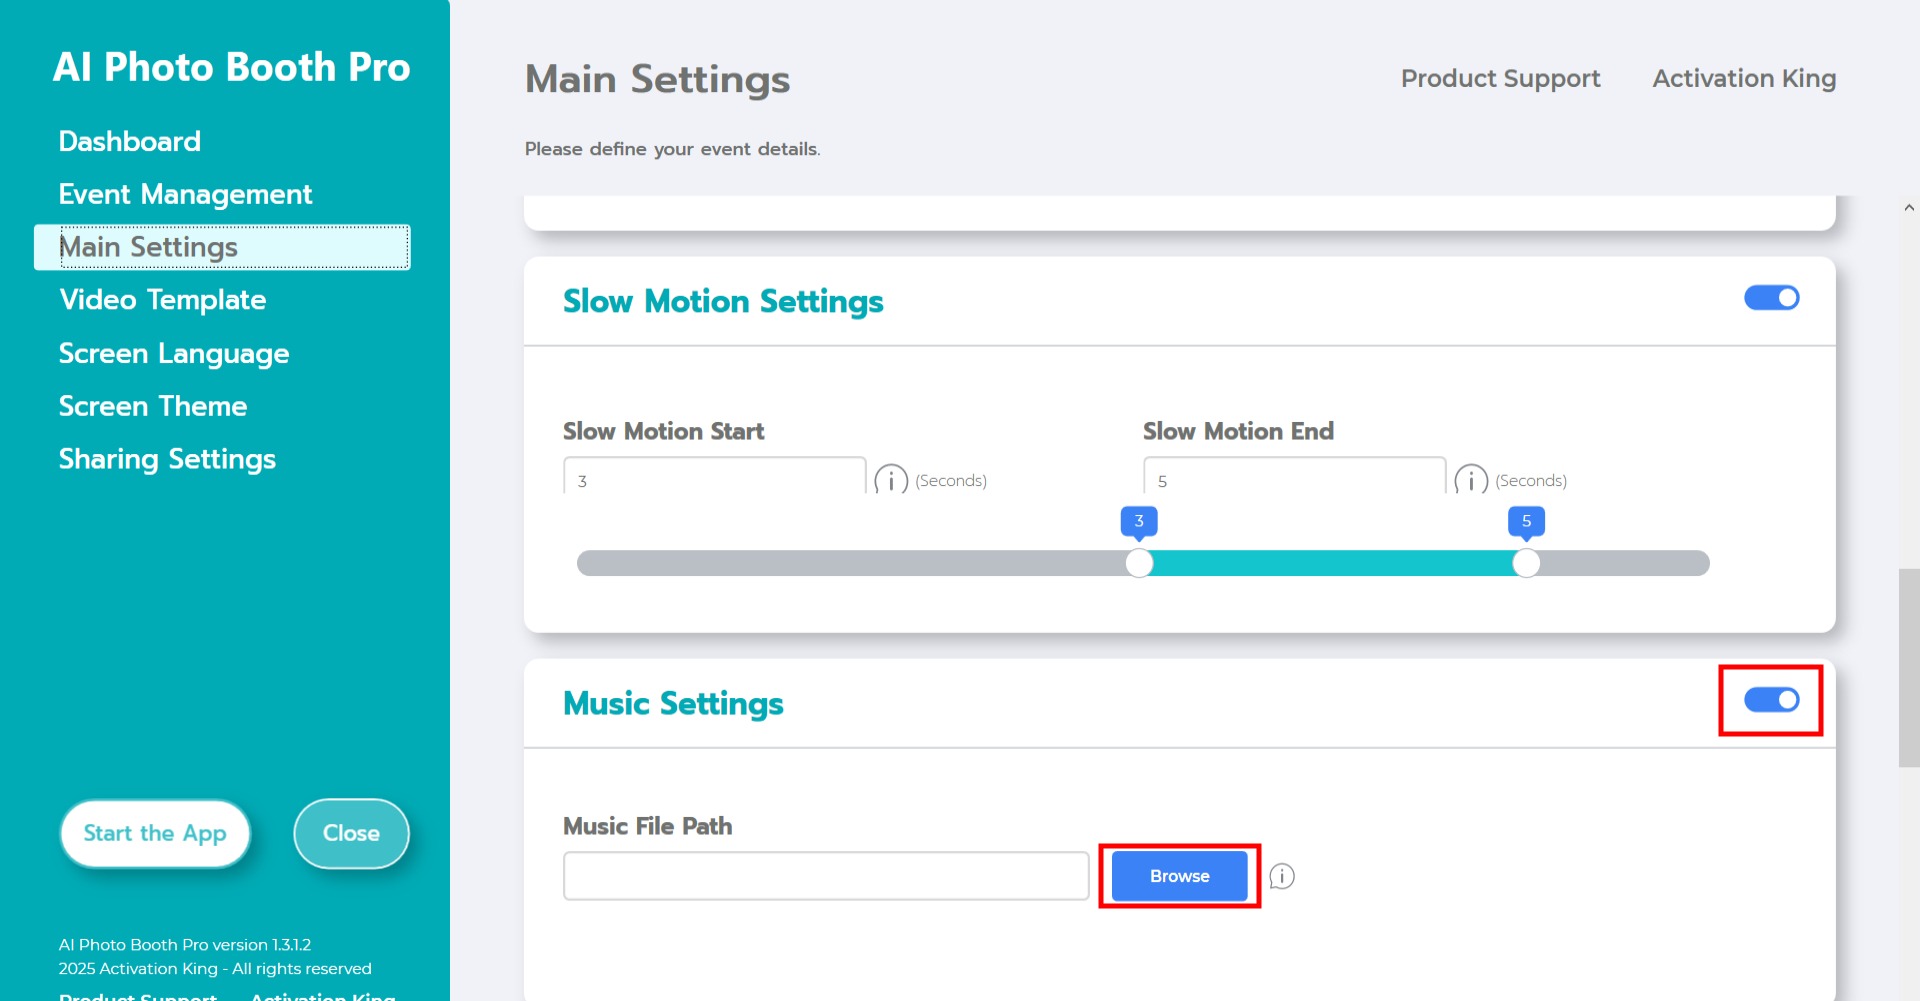The height and width of the screenshot is (1001, 1920).
Task: Click info icon beside Slow Motion Start
Action: tap(890, 480)
